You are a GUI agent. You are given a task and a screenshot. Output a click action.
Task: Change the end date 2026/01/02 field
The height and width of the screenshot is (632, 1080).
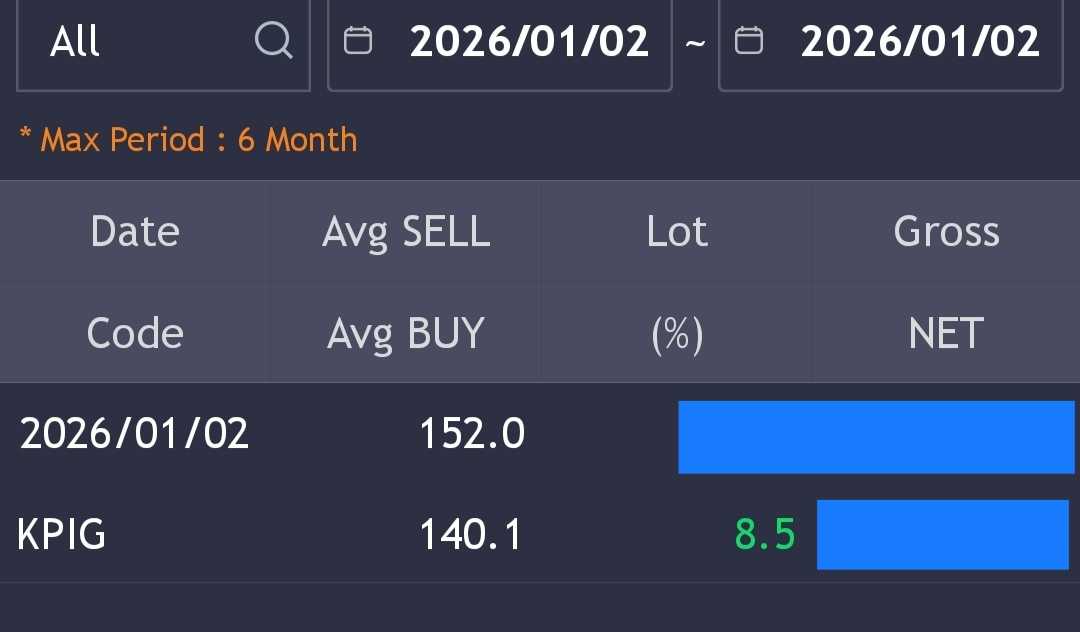(x=920, y=42)
